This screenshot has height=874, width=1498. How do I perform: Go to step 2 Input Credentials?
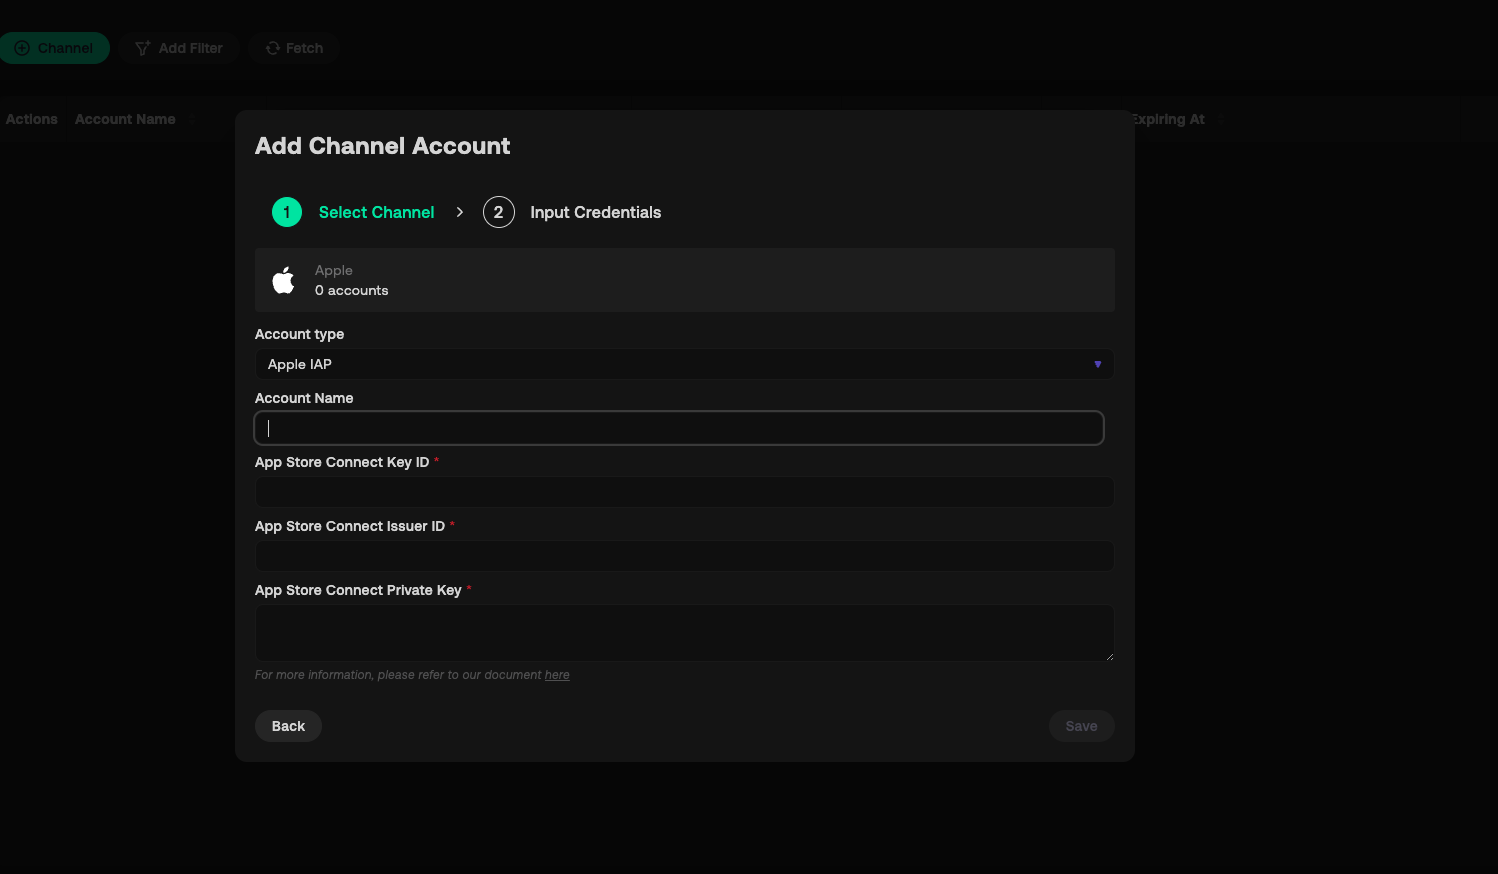click(572, 212)
